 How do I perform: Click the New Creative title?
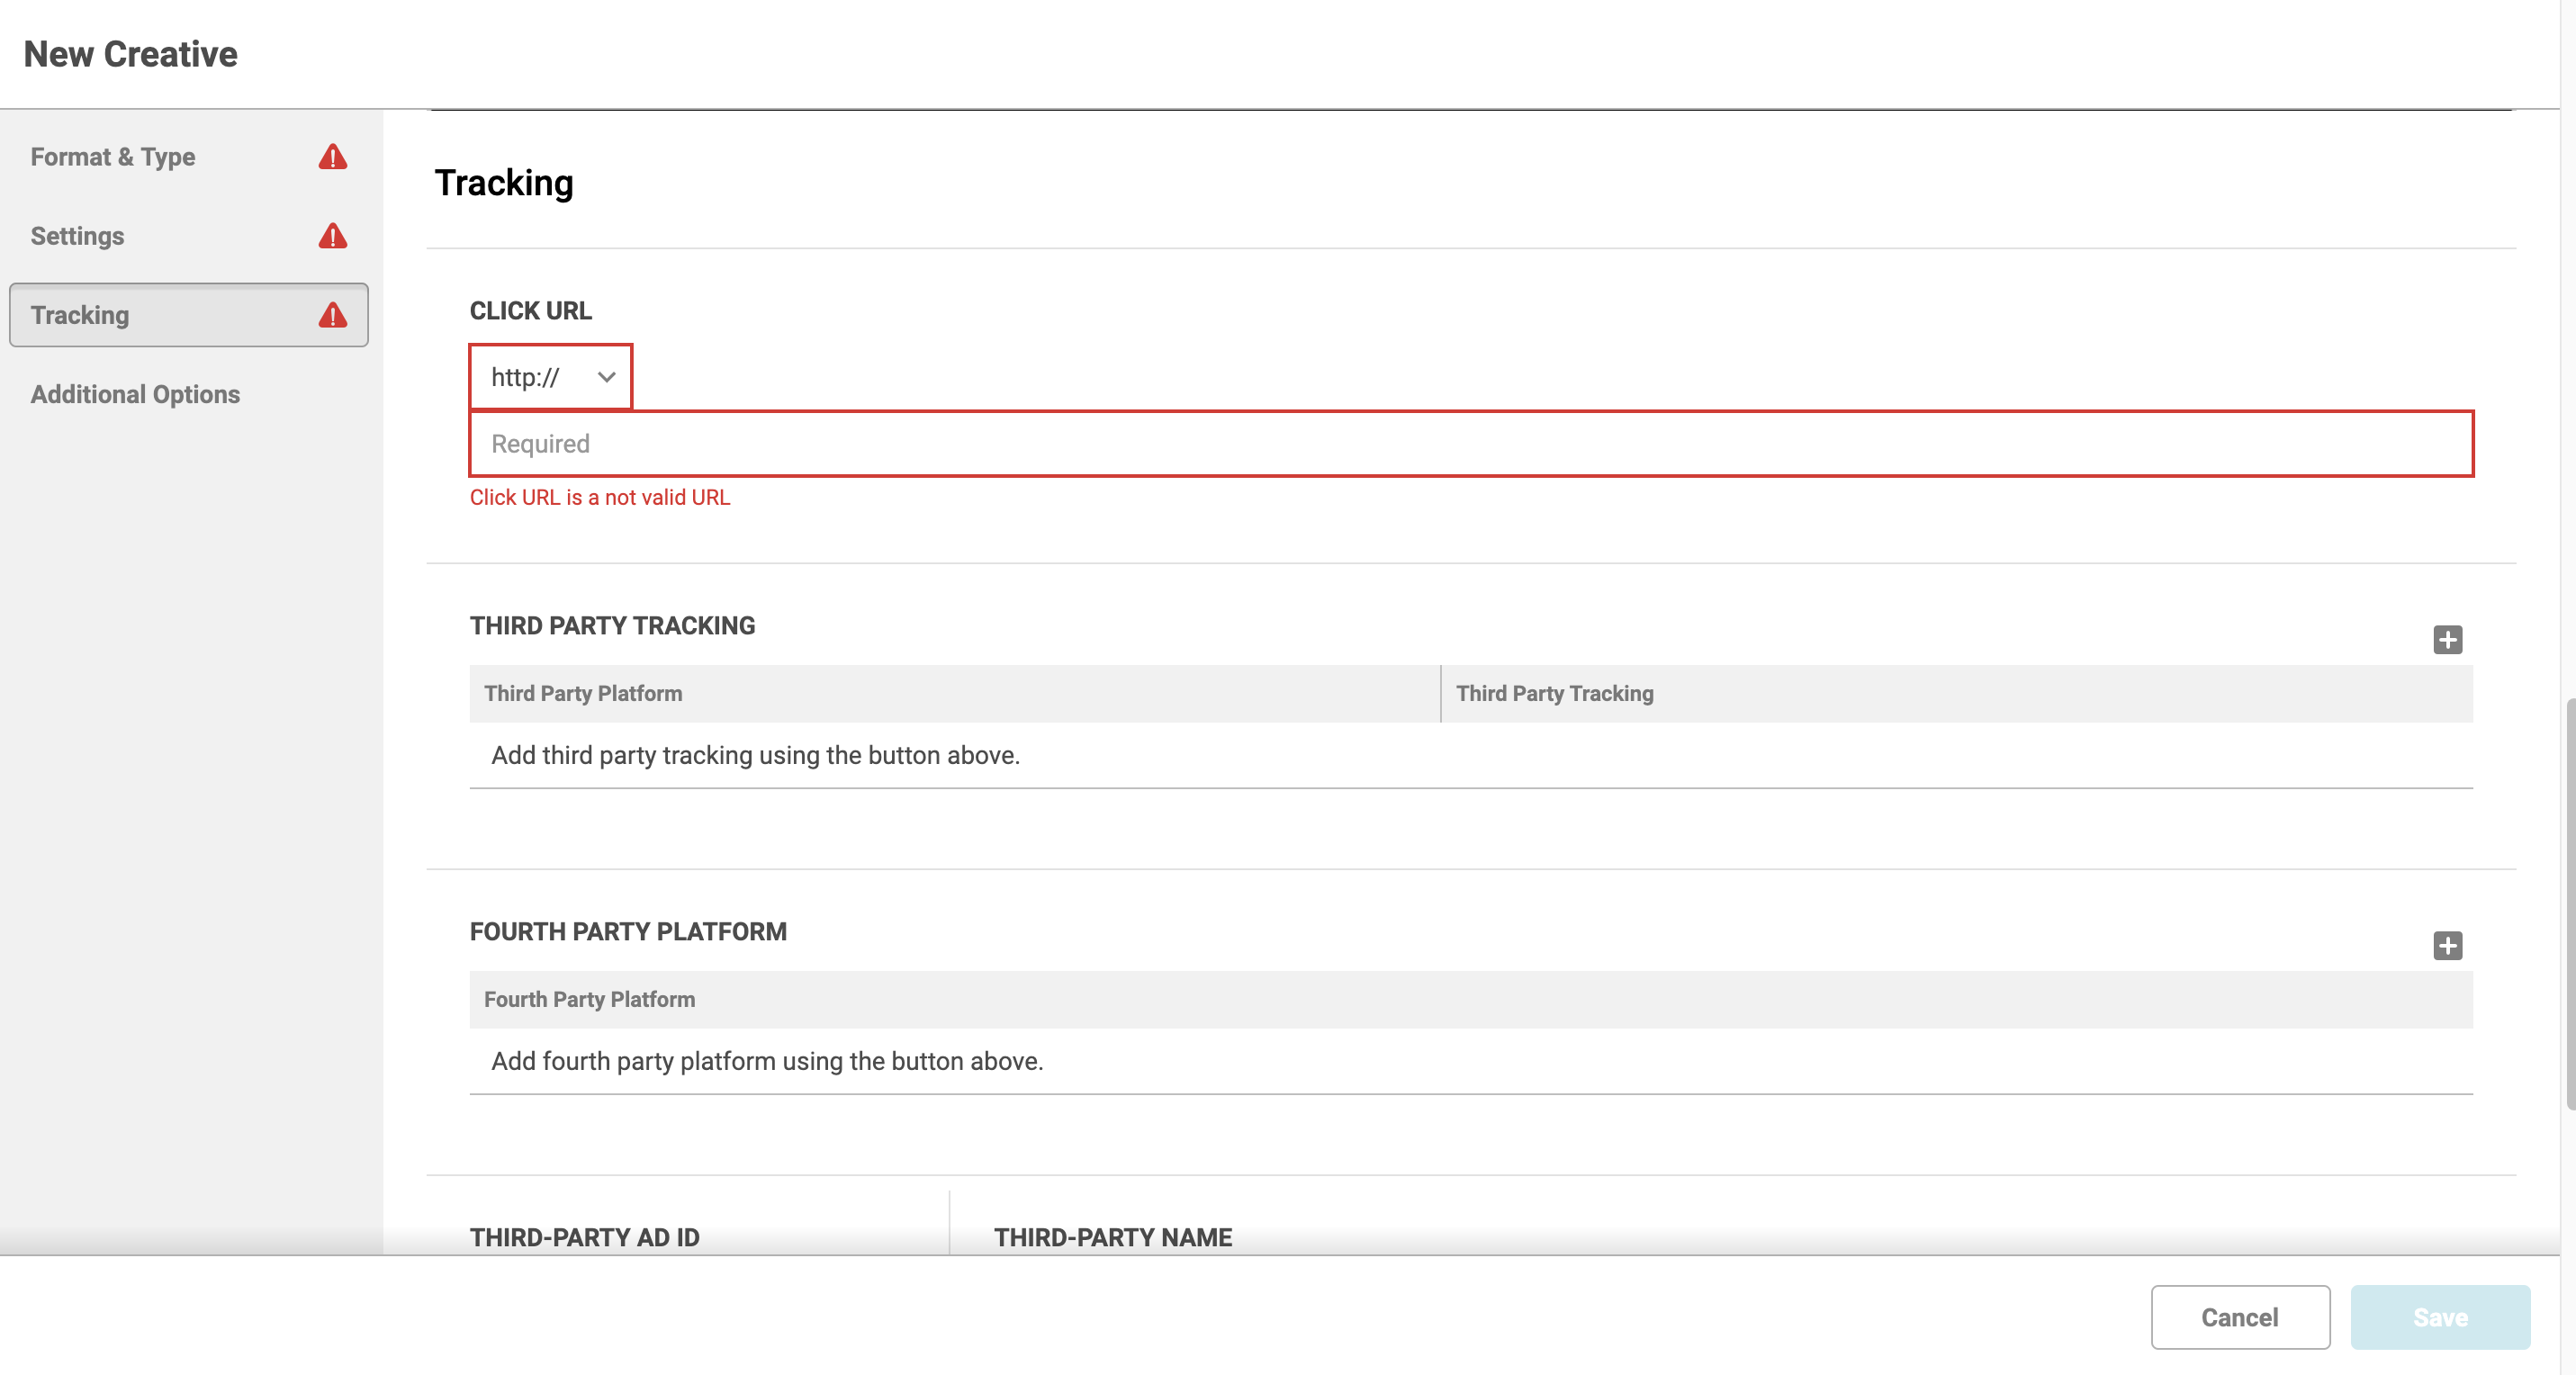coord(131,54)
